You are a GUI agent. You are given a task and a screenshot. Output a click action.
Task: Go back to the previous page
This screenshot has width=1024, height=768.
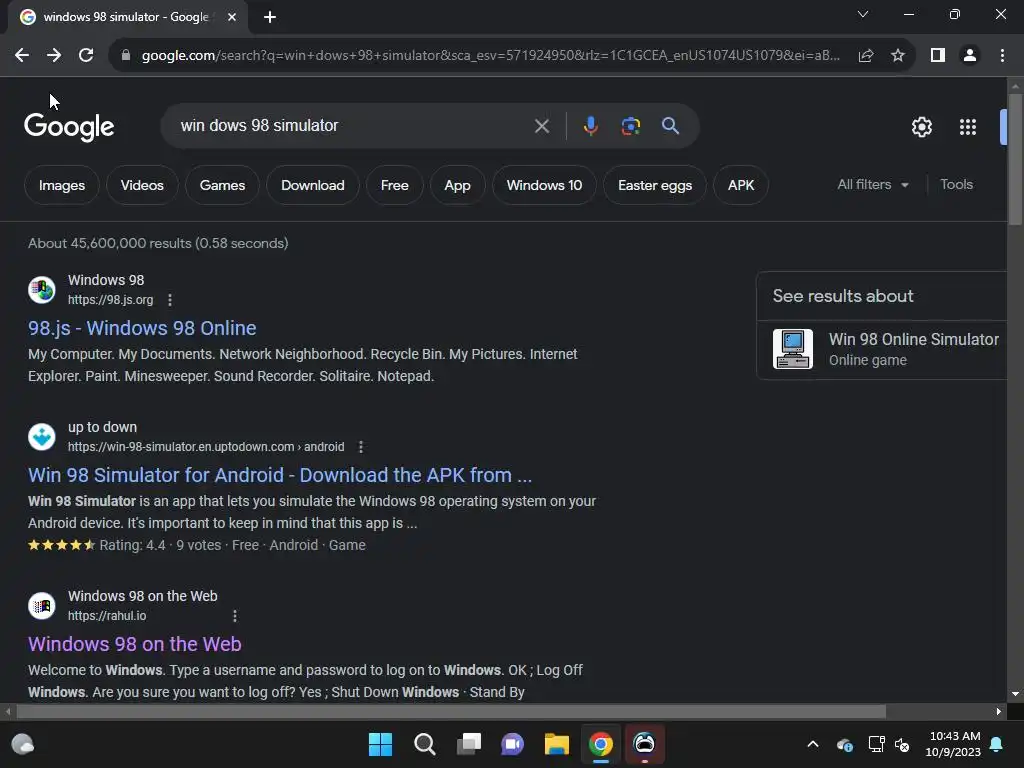pyautogui.click(x=22, y=56)
